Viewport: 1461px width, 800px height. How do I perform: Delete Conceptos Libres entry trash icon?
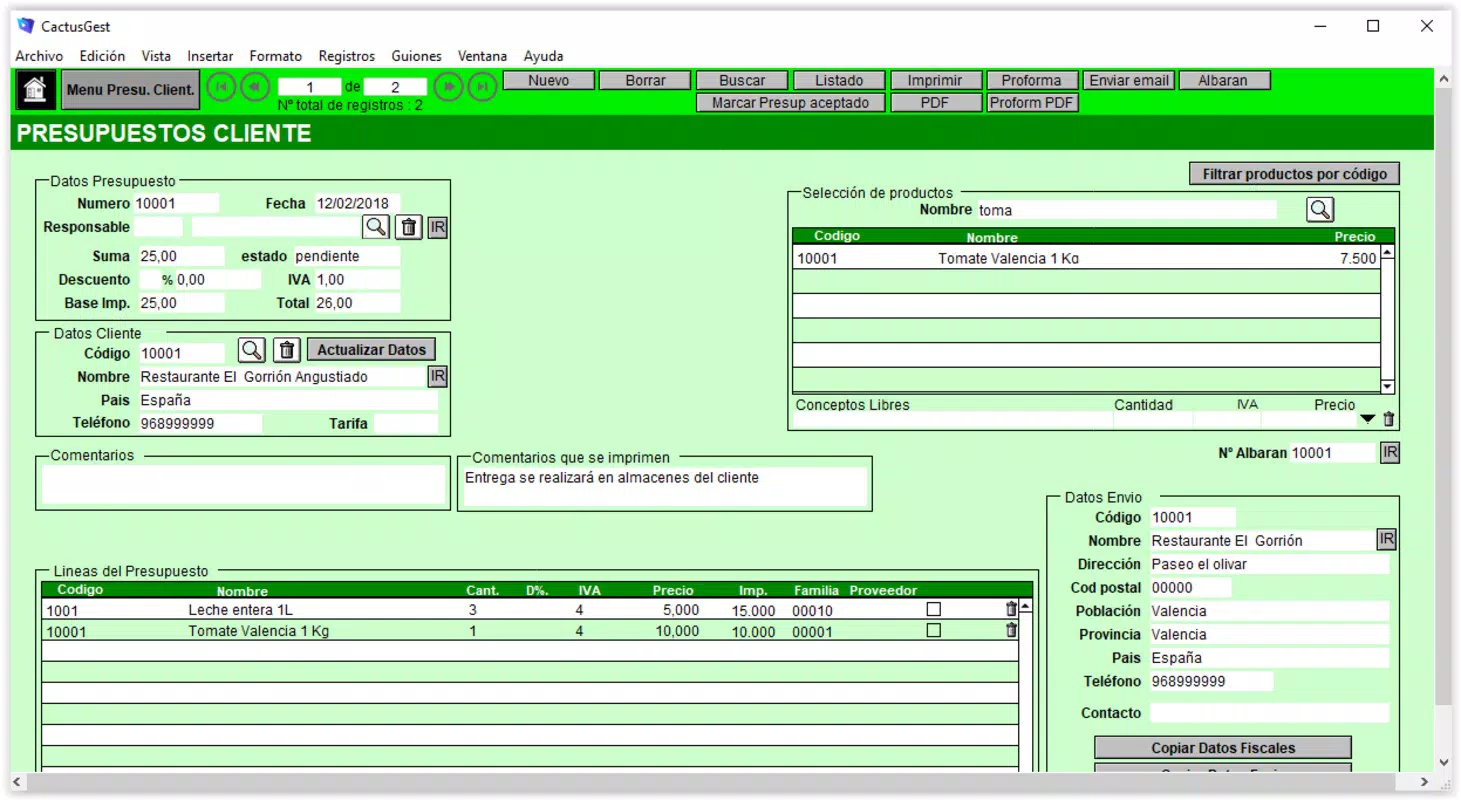click(x=1388, y=419)
